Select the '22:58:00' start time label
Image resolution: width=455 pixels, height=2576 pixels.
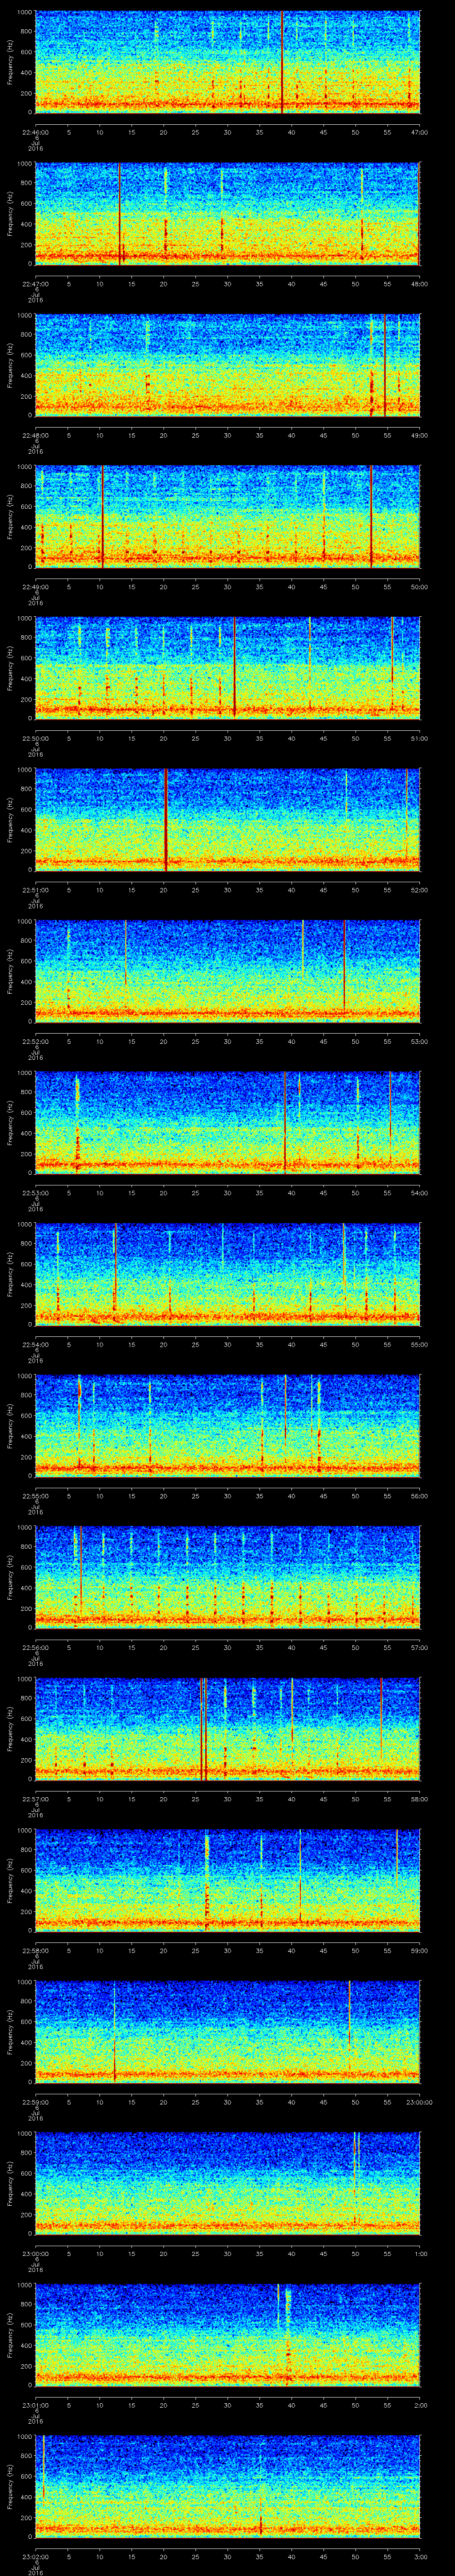(36, 1950)
